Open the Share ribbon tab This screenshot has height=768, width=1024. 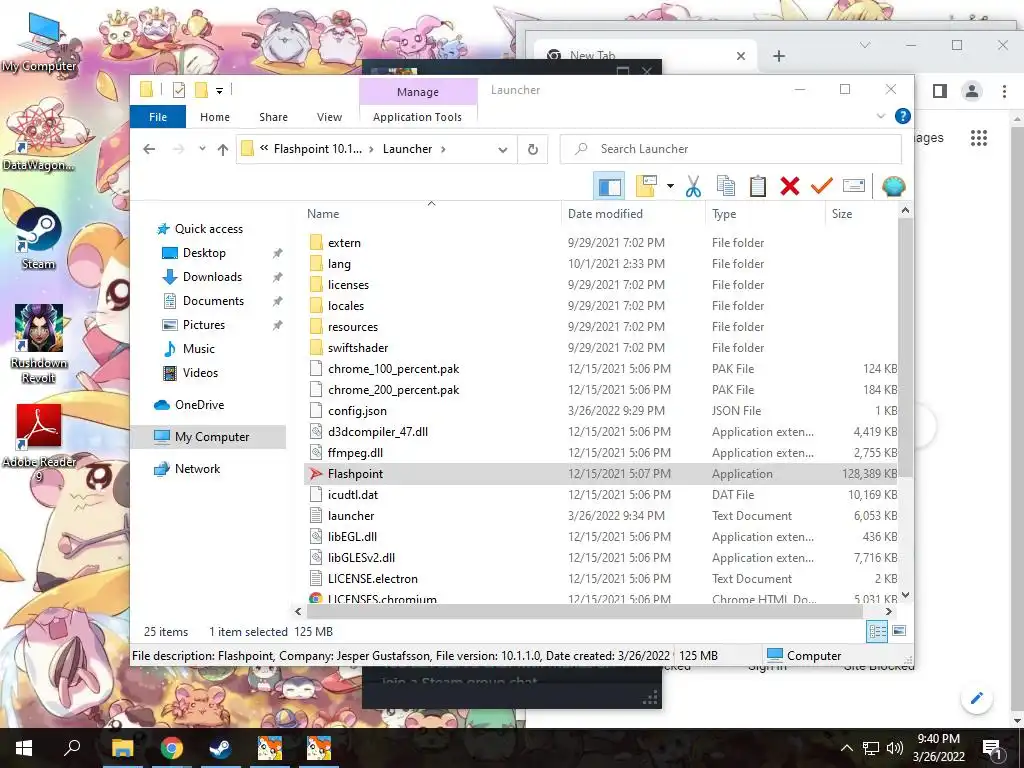273,117
